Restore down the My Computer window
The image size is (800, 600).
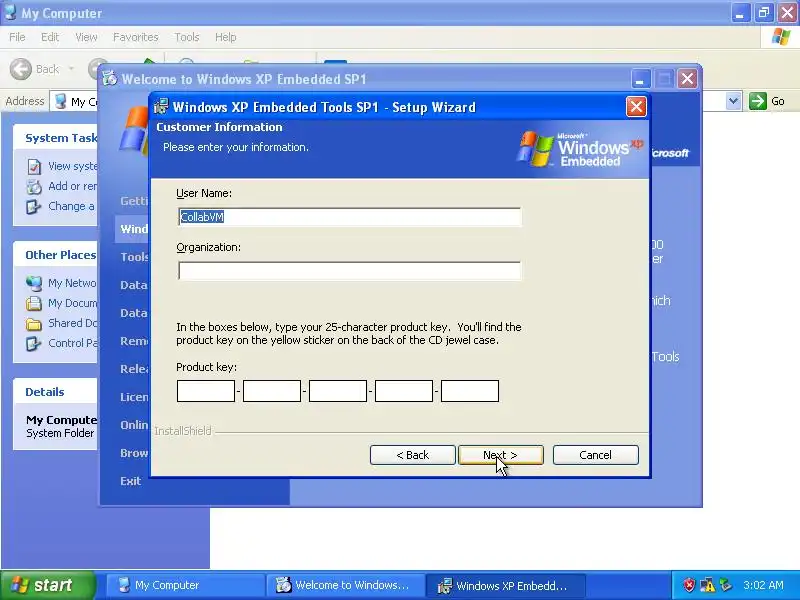(x=764, y=13)
